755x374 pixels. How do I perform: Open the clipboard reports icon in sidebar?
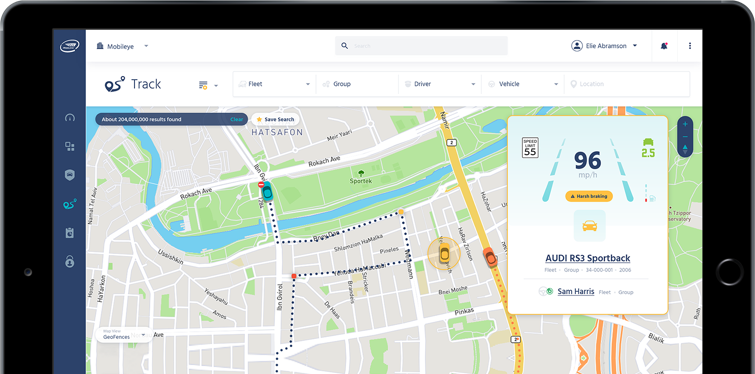pos(70,233)
